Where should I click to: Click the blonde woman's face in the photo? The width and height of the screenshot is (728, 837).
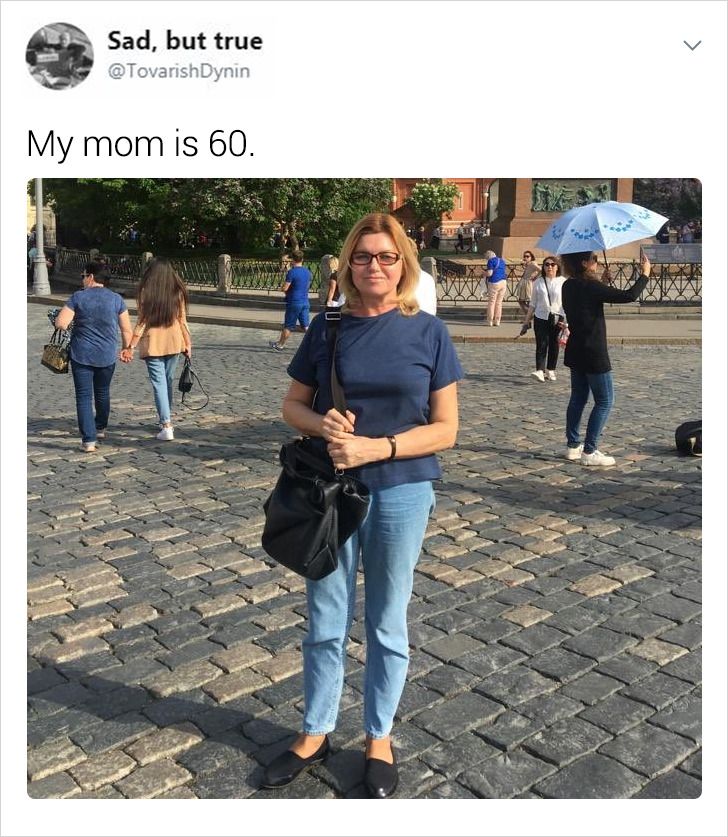pyautogui.click(x=375, y=268)
